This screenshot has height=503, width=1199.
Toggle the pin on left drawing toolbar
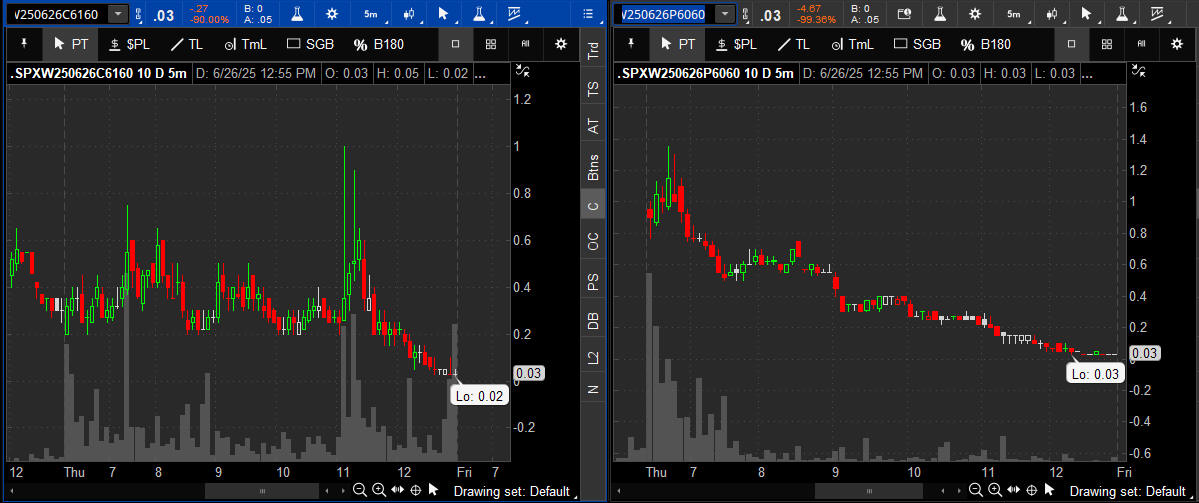24,44
